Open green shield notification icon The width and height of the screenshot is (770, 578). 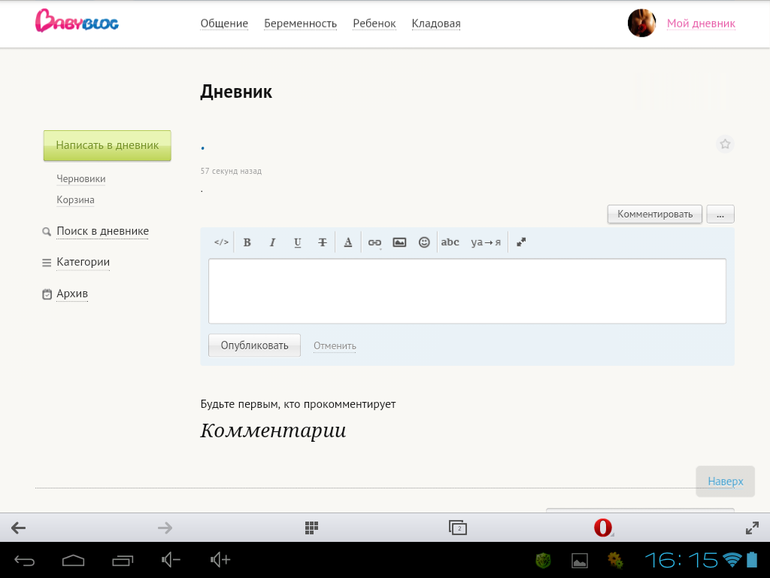point(543,560)
